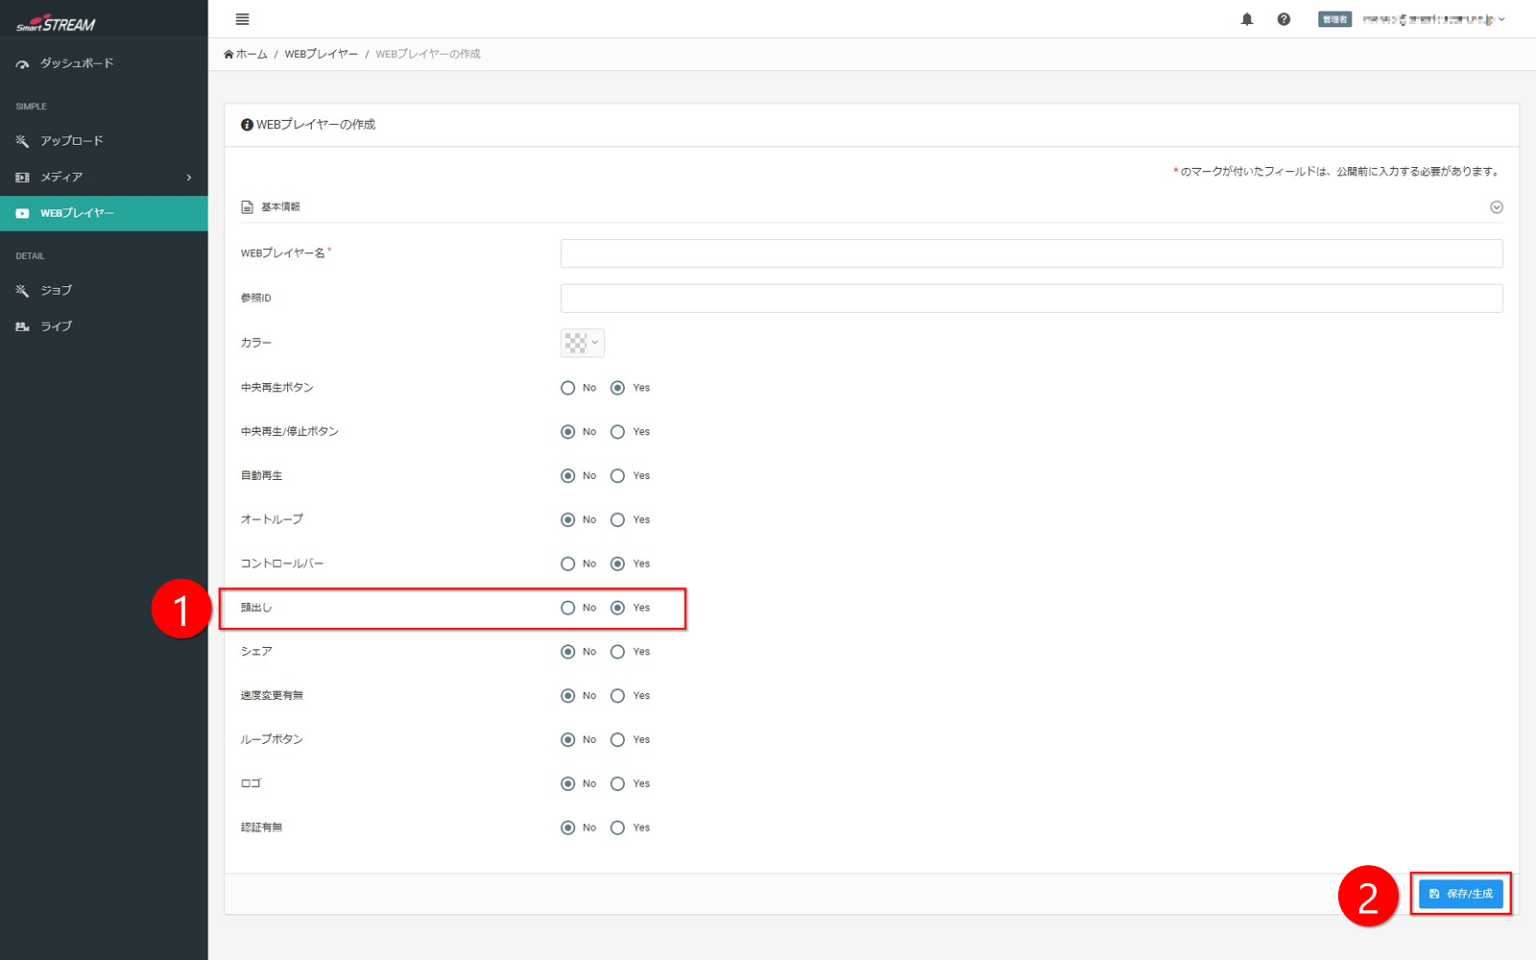Click the SmartSTREAM logo
Viewport: 1536px width, 960px height.
click(x=56, y=23)
